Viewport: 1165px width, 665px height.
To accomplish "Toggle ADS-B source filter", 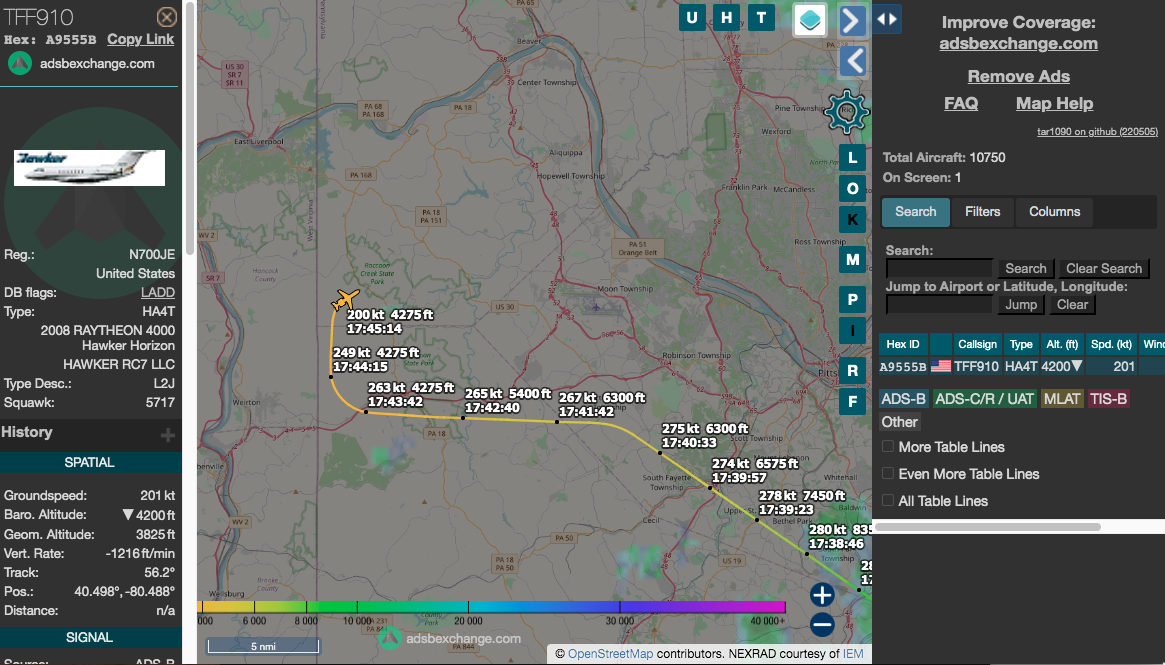I will (x=903, y=399).
